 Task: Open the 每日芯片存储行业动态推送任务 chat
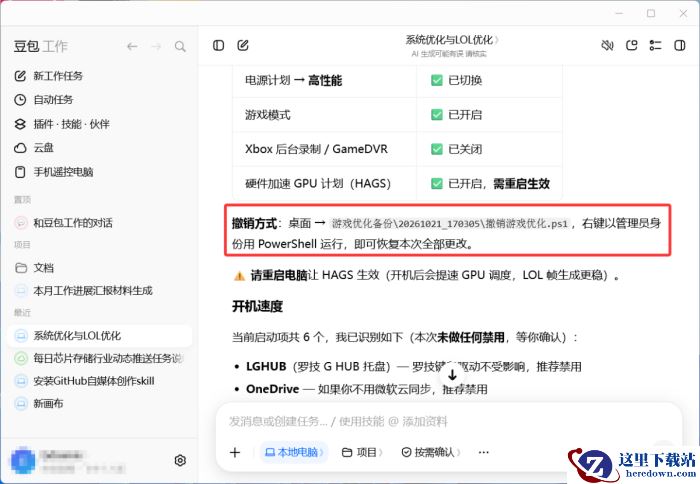pos(99,358)
